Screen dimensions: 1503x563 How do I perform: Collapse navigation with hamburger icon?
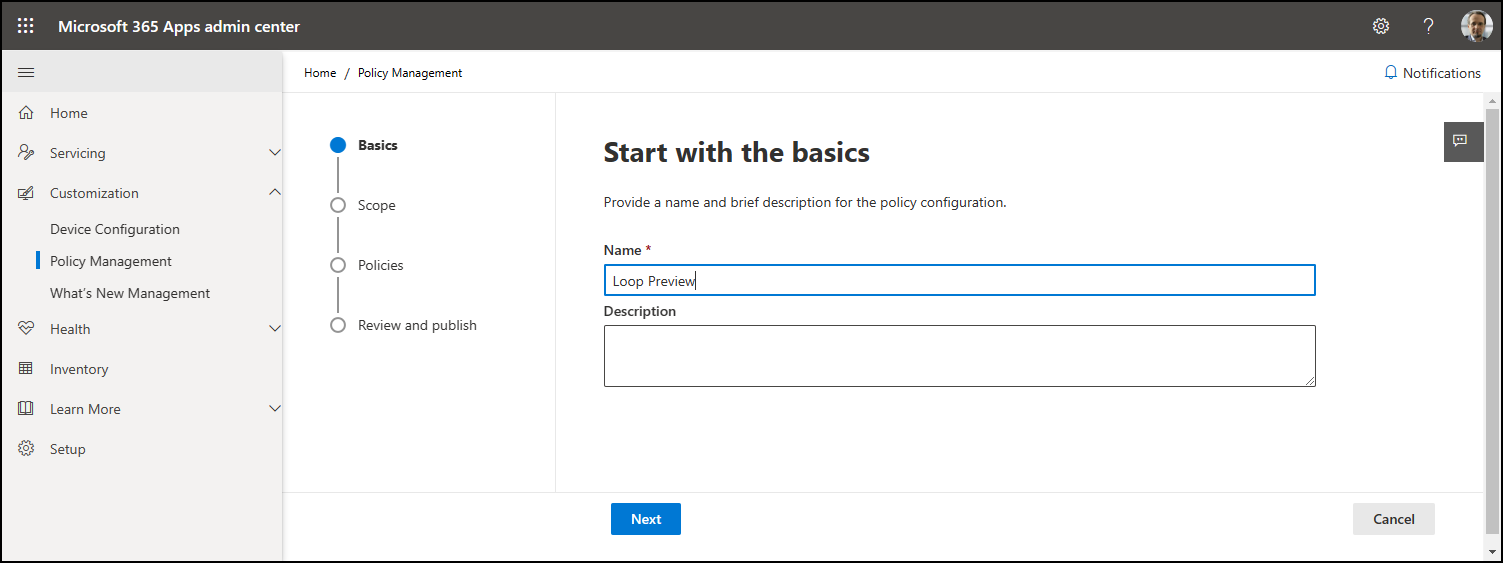click(x=26, y=72)
